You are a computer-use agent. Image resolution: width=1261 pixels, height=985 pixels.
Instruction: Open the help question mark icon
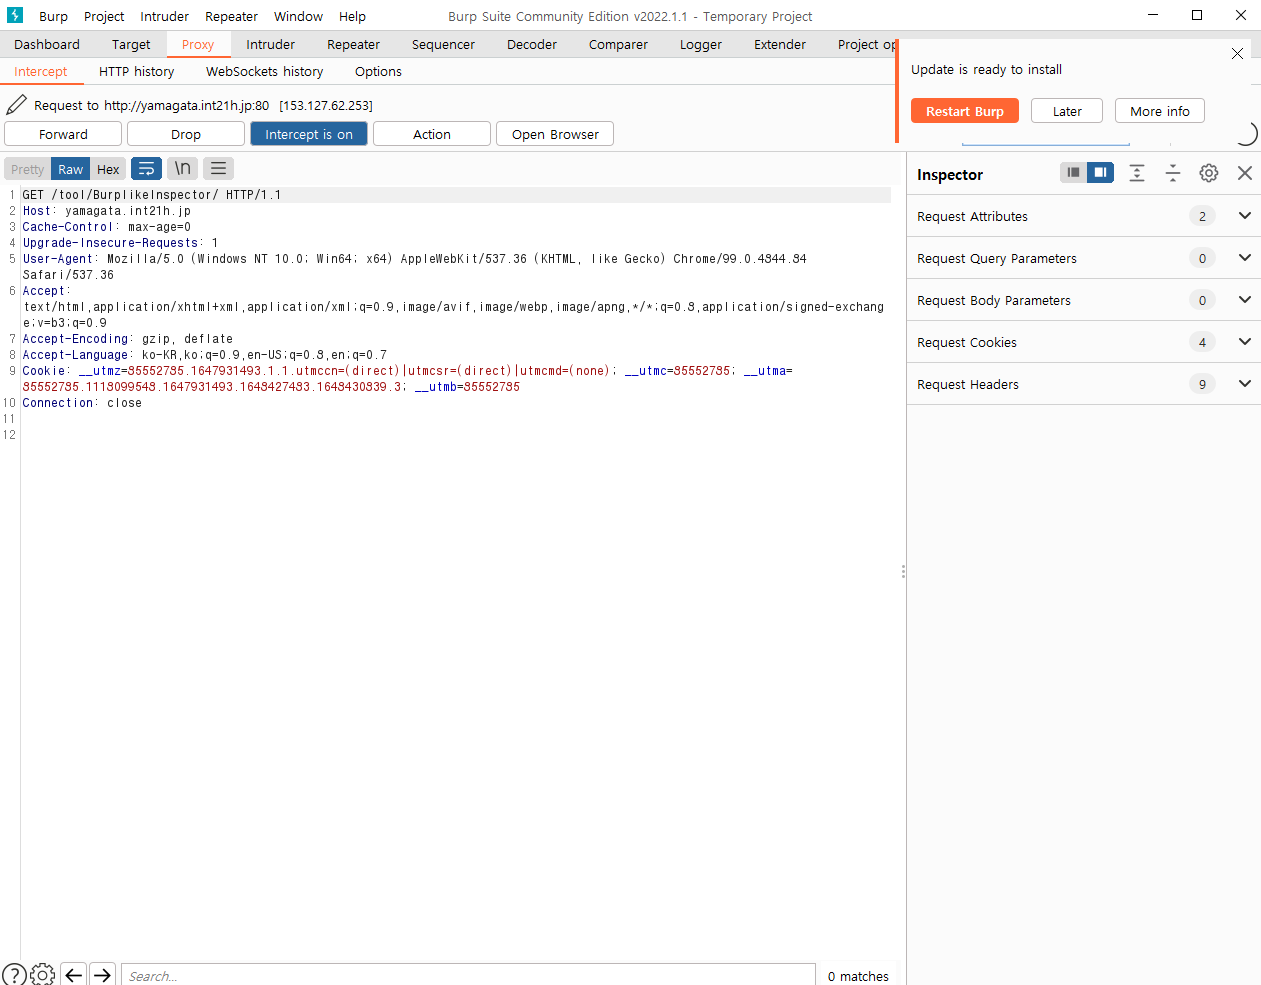pos(14,974)
